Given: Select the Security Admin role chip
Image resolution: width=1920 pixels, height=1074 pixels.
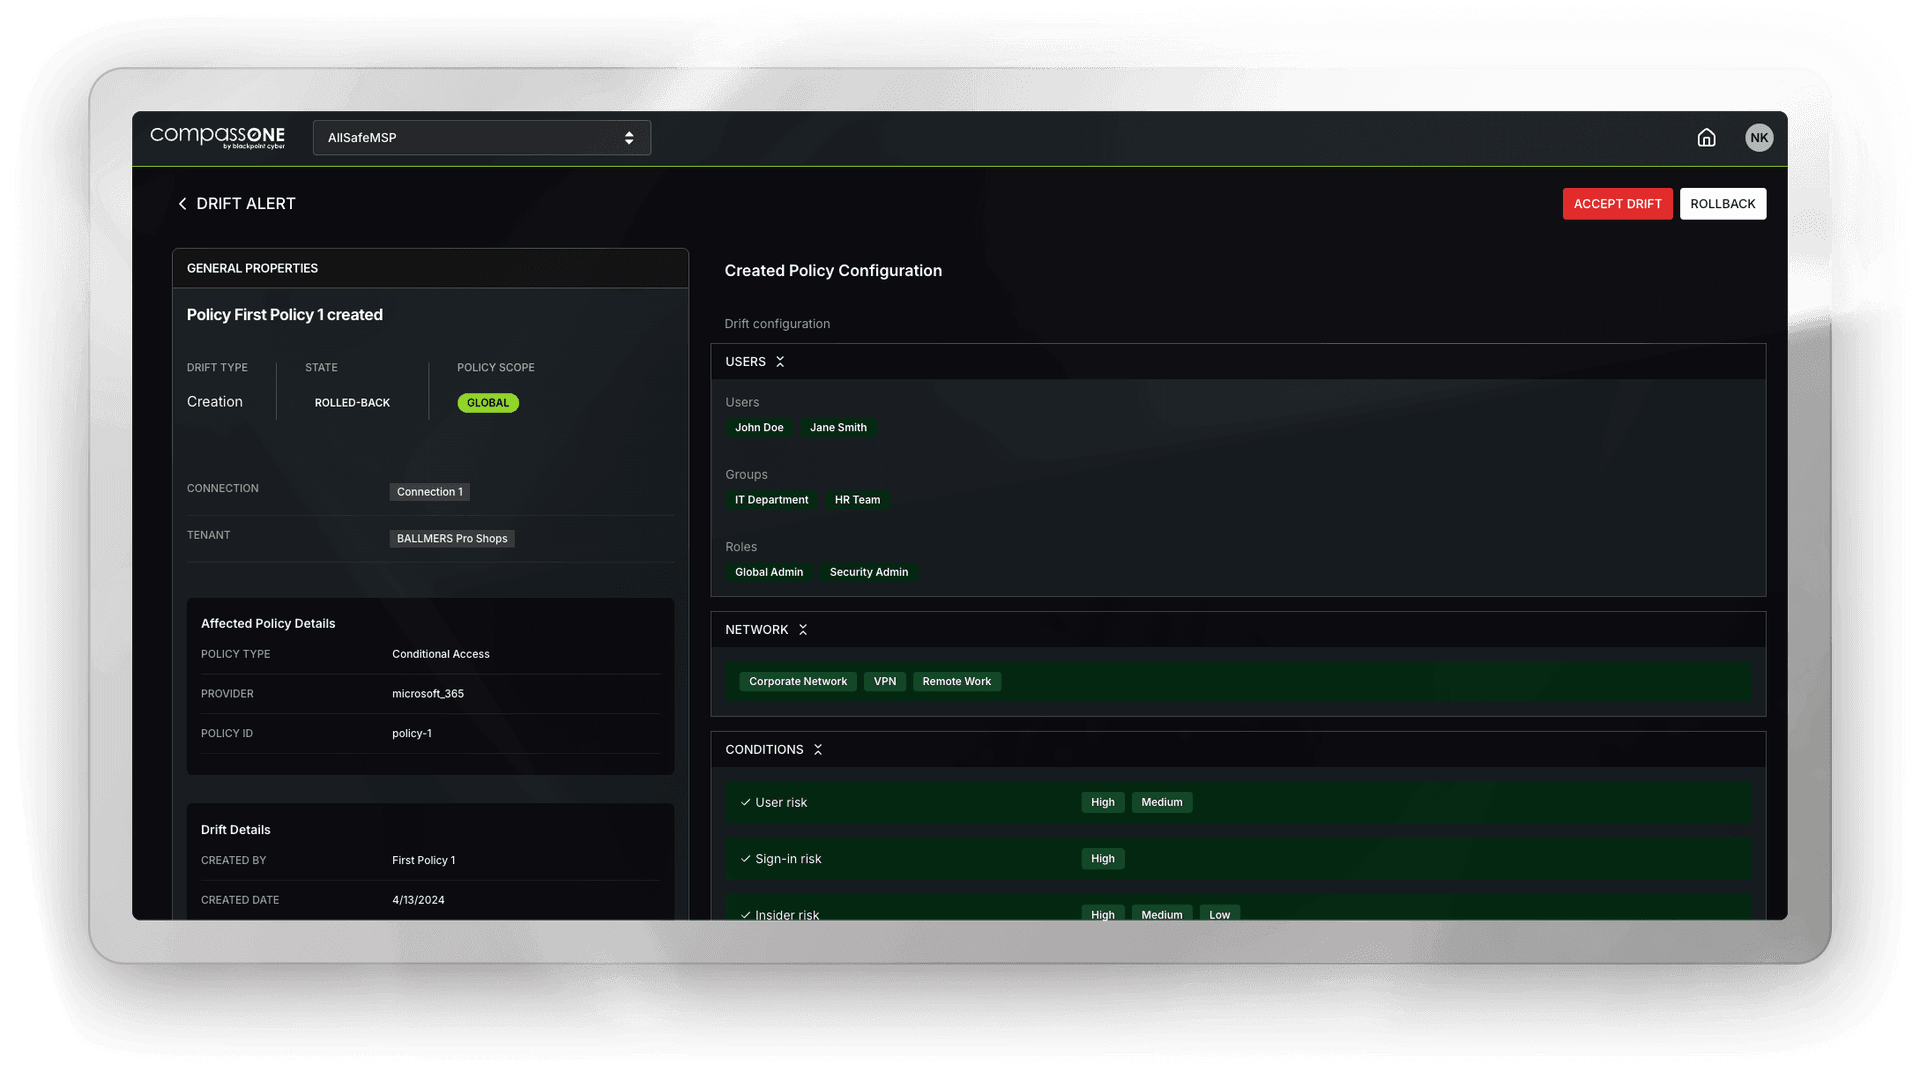Looking at the screenshot, I should (868, 571).
